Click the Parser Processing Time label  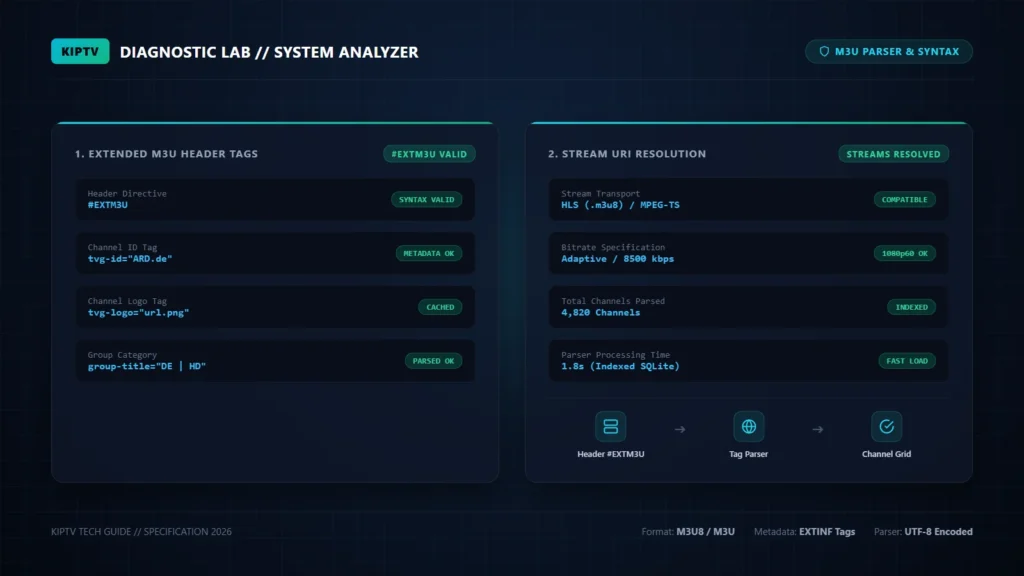615,355
